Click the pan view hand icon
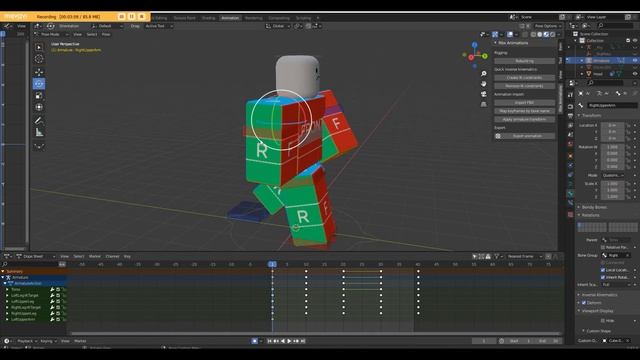640x360 pixels. [x=484, y=84]
